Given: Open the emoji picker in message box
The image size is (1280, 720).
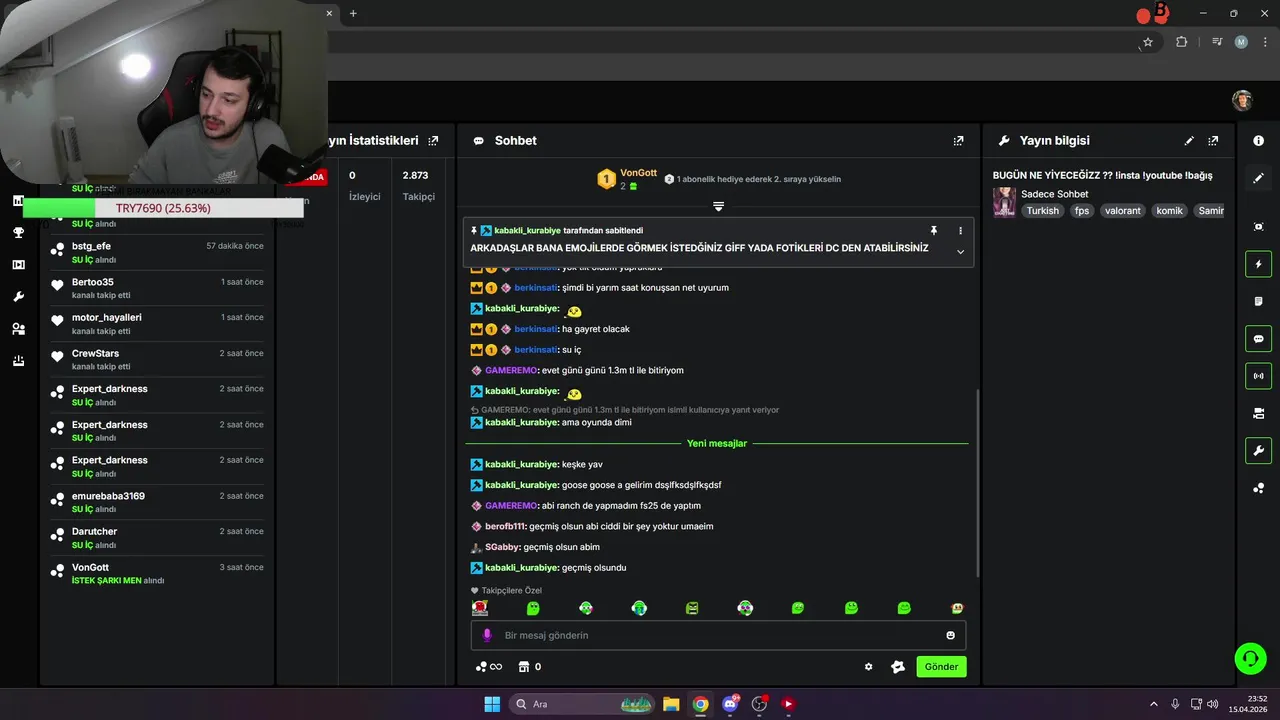Looking at the screenshot, I should point(950,635).
